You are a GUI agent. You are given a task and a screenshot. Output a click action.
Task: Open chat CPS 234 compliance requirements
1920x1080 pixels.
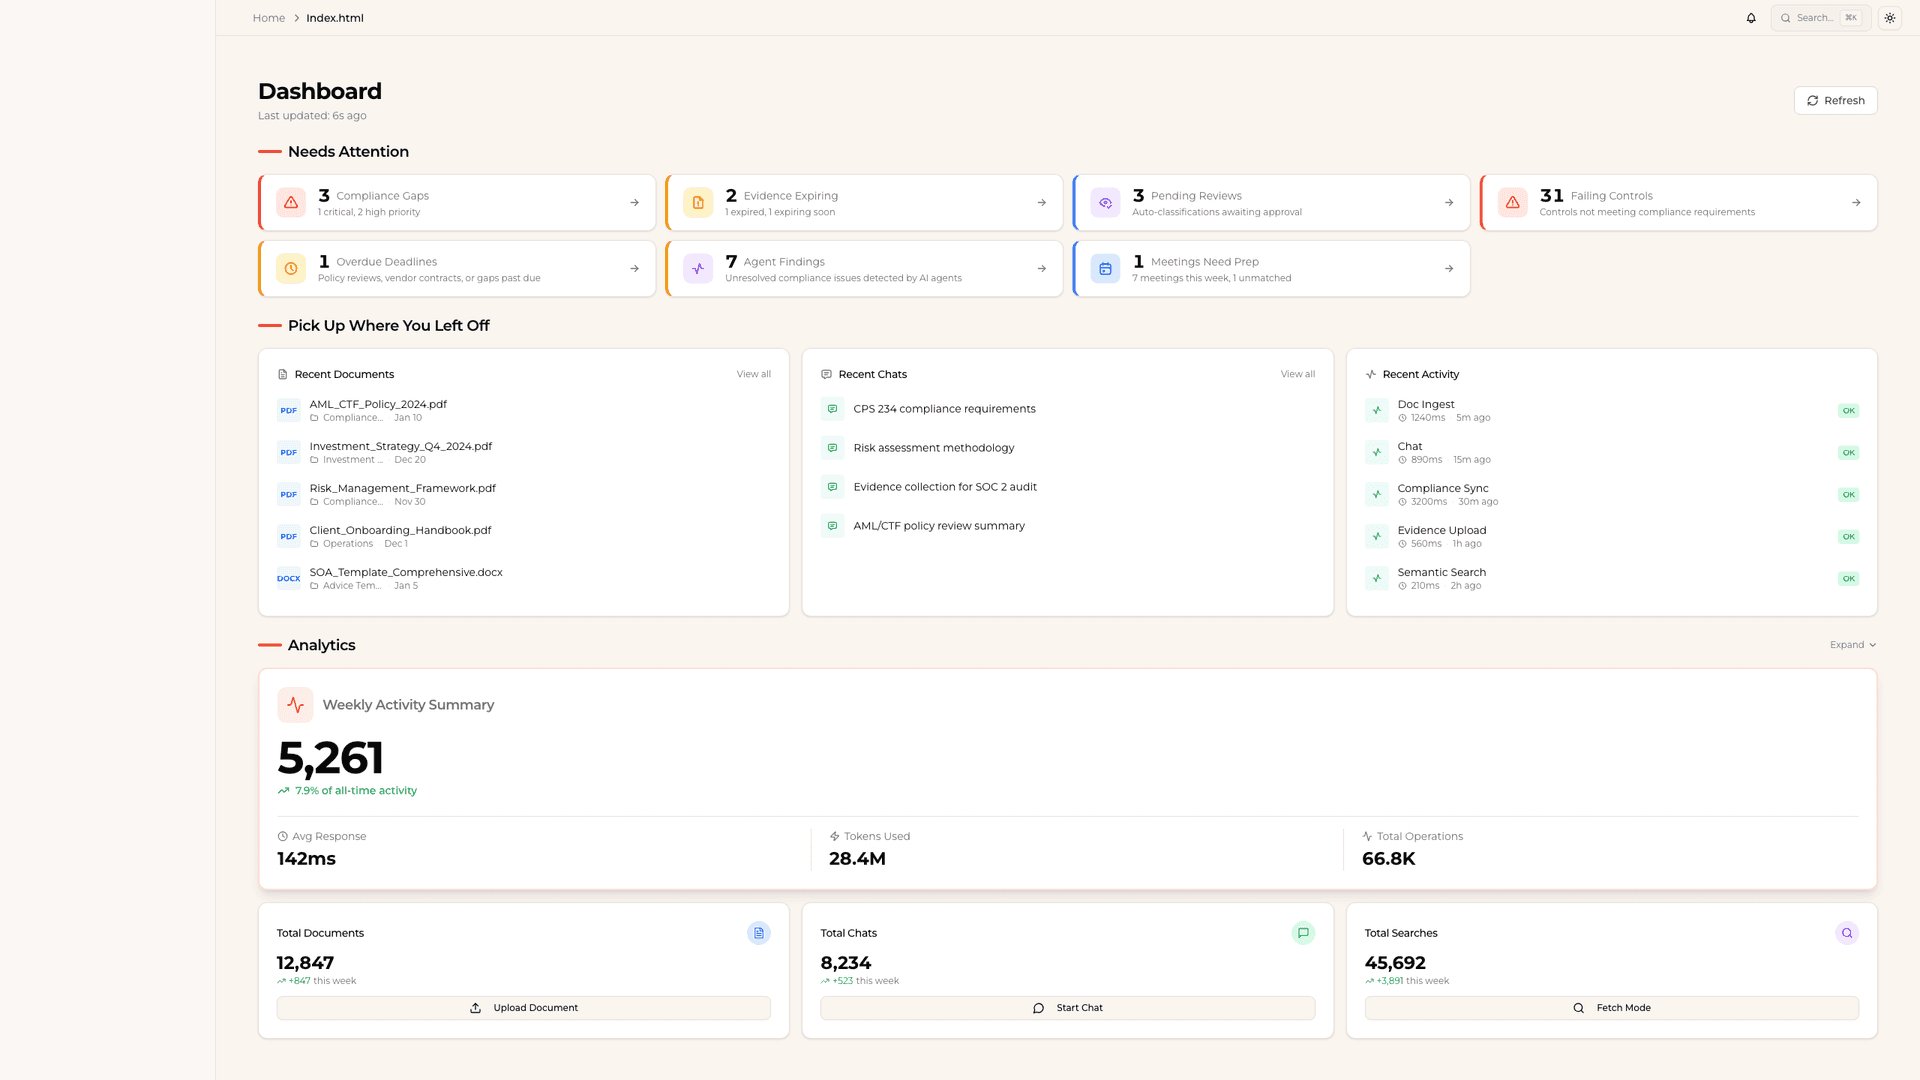pyautogui.click(x=1067, y=409)
